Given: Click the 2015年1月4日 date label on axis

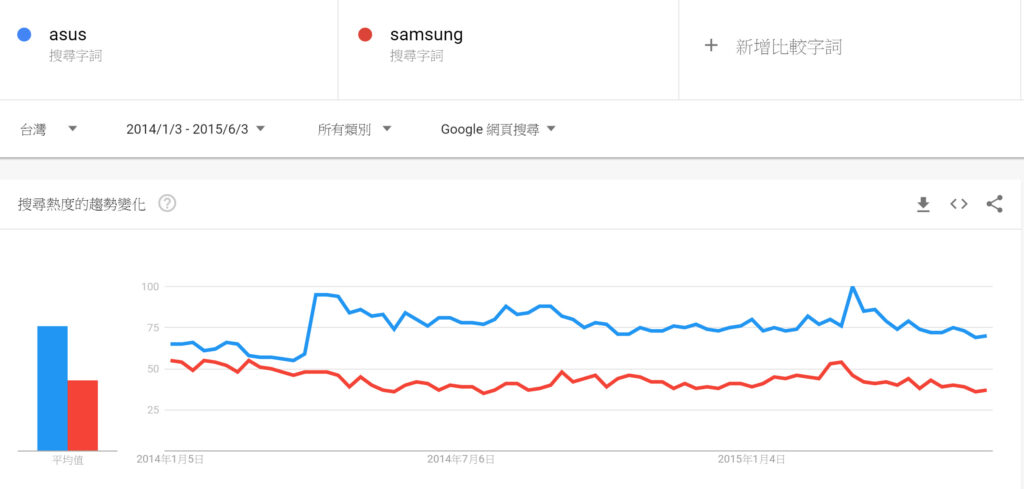Looking at the screenshot, I should click(x=752, y=460).
